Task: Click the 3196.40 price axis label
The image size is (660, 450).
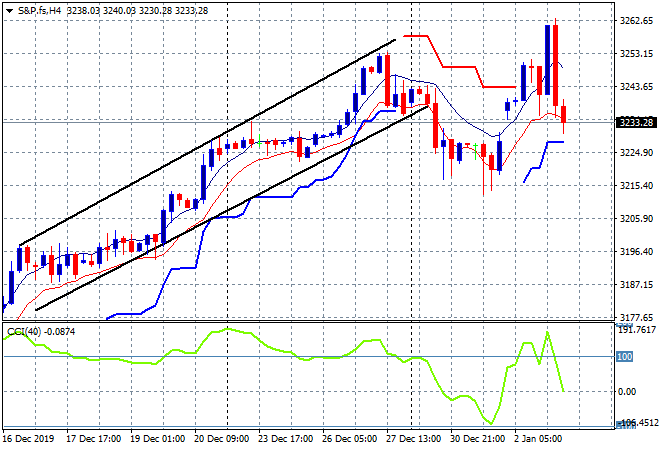Action: tap(636, 251)
